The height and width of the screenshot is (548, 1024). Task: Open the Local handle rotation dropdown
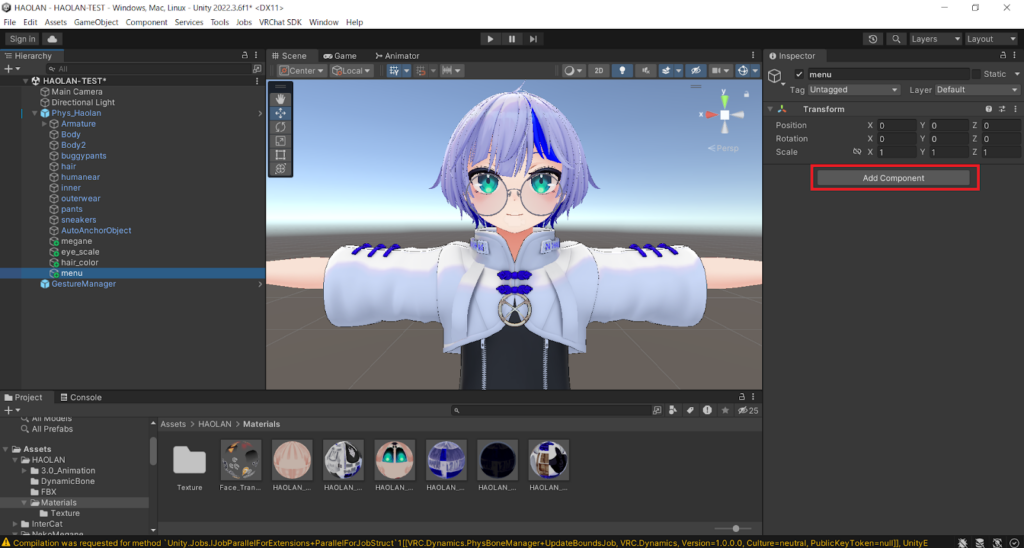(351, 71)
